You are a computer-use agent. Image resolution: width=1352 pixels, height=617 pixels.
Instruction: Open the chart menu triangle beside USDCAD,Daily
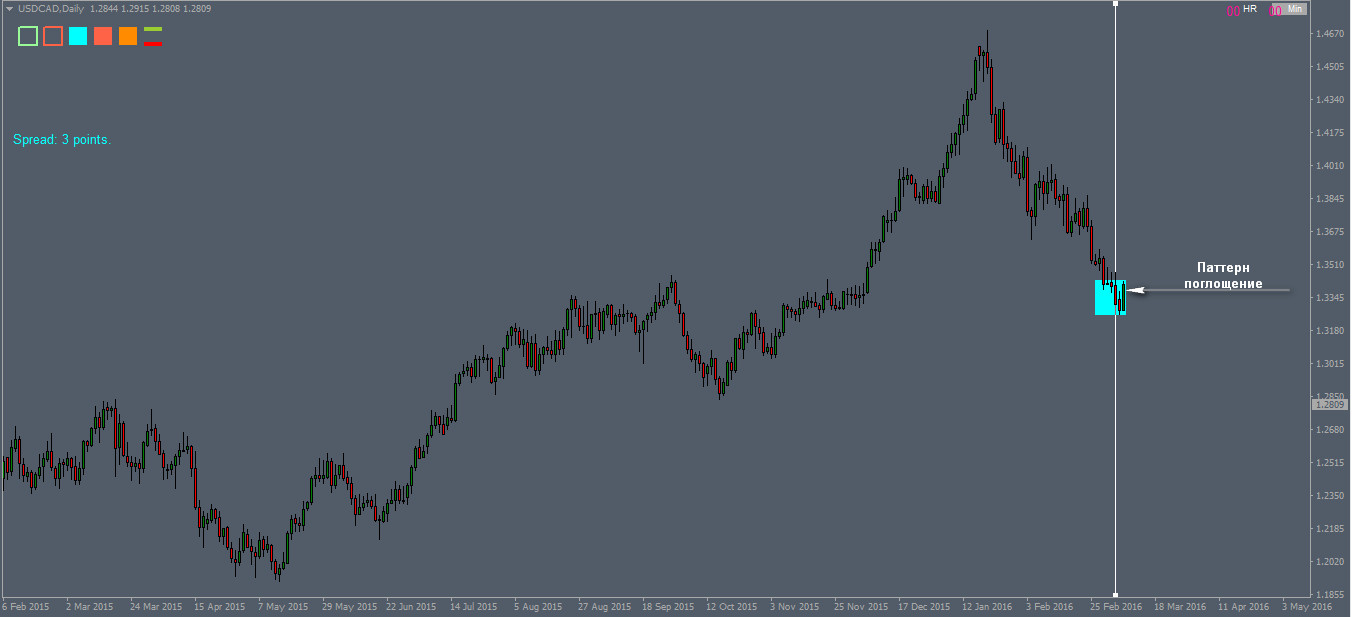click(x=9, y=9)
